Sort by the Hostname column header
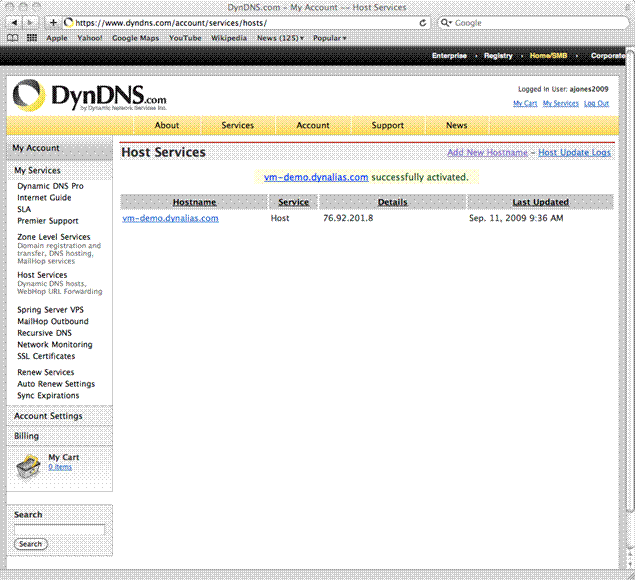 (194, 202)
